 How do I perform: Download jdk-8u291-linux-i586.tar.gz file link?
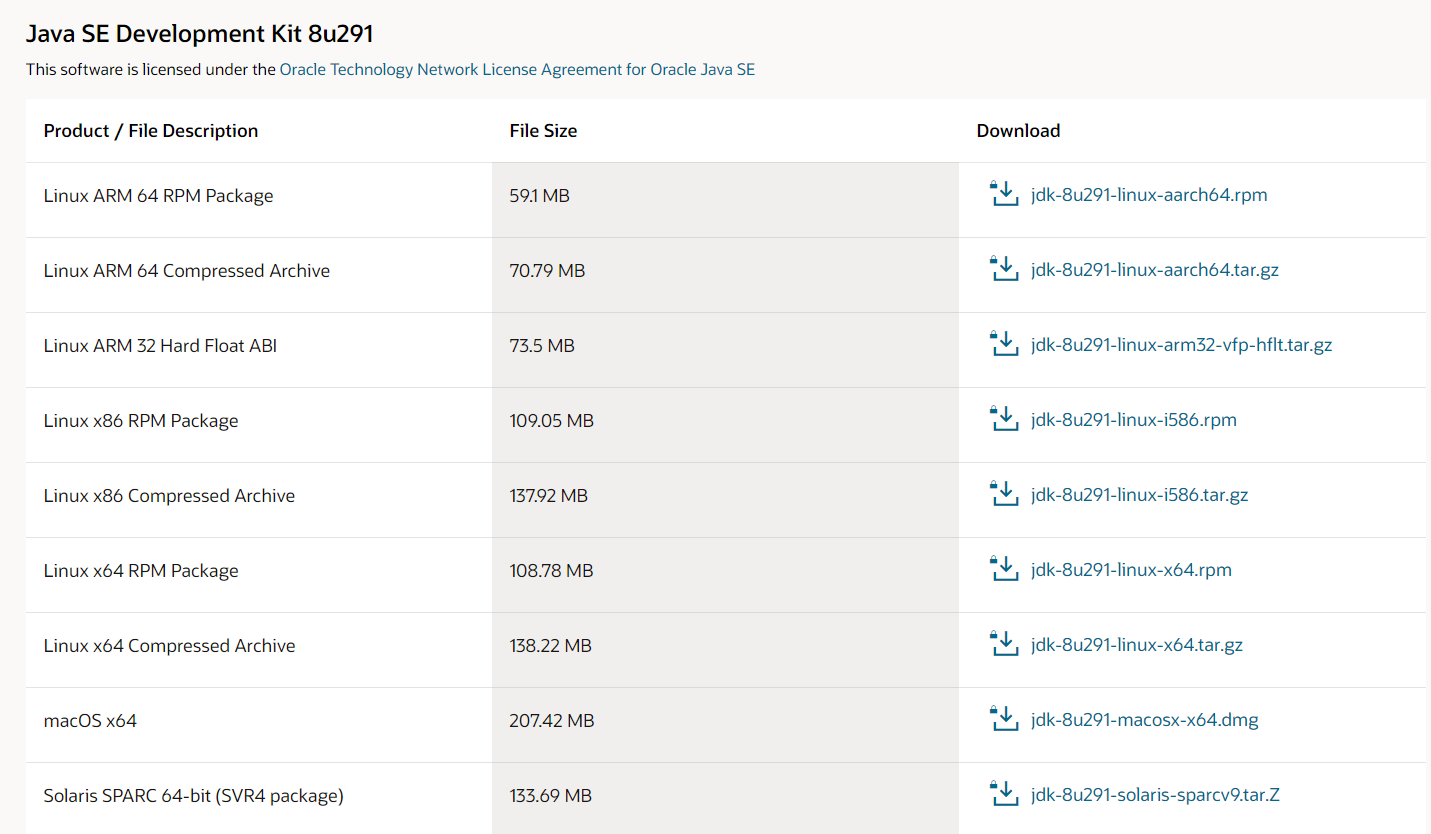pyautogui.click(x=1139, y=495)
